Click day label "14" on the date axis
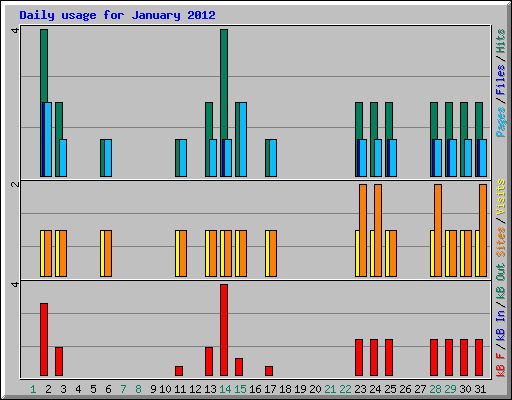 pyautogui.click(x=225, y=389)
